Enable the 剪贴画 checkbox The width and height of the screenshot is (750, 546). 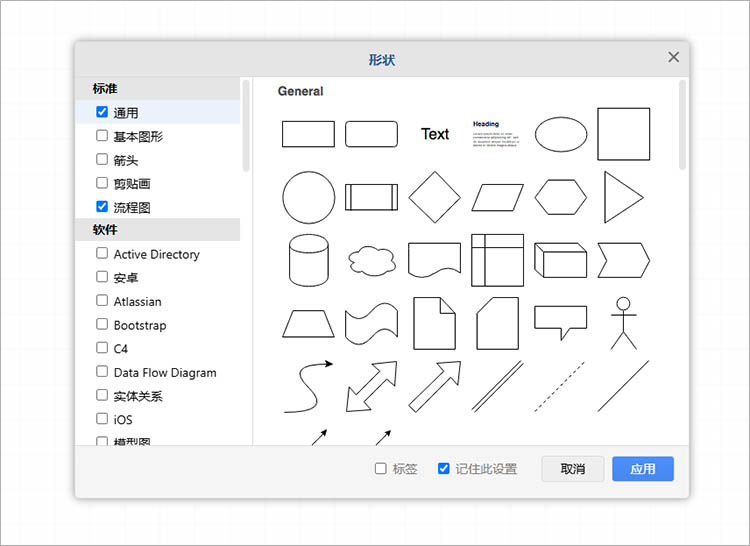(102, 183)
